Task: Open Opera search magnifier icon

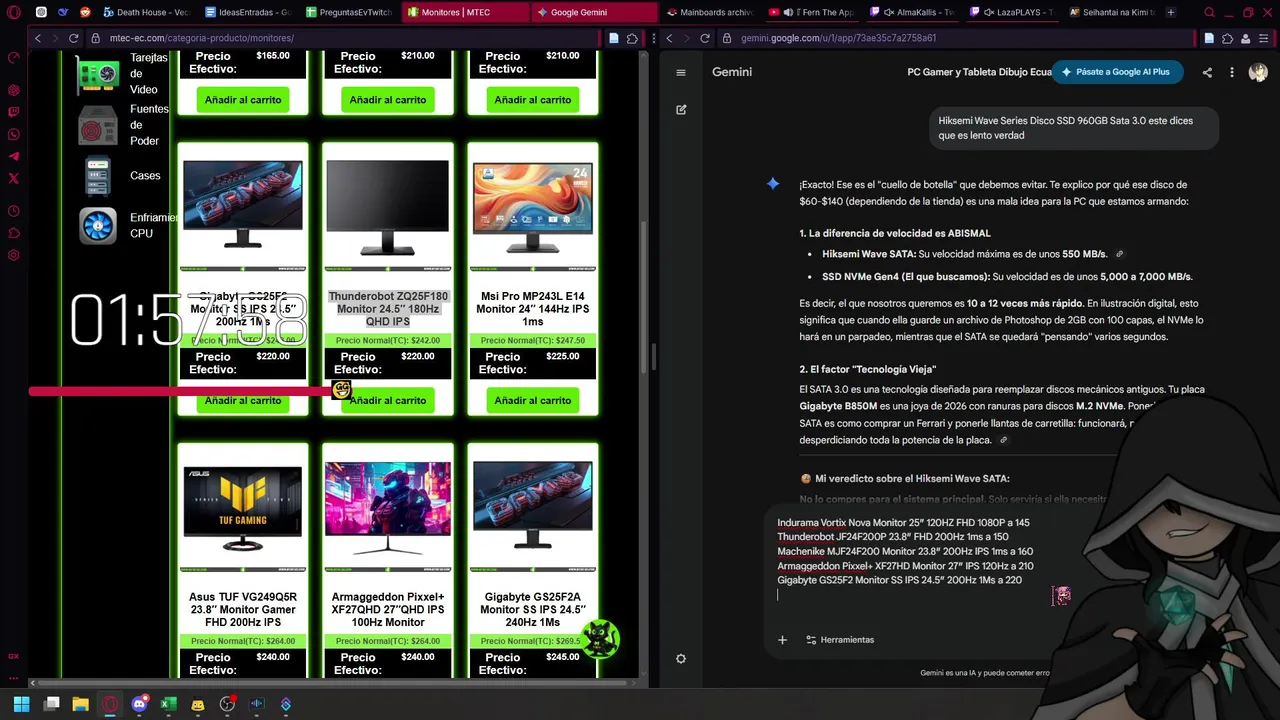Action: (1209, 12)
